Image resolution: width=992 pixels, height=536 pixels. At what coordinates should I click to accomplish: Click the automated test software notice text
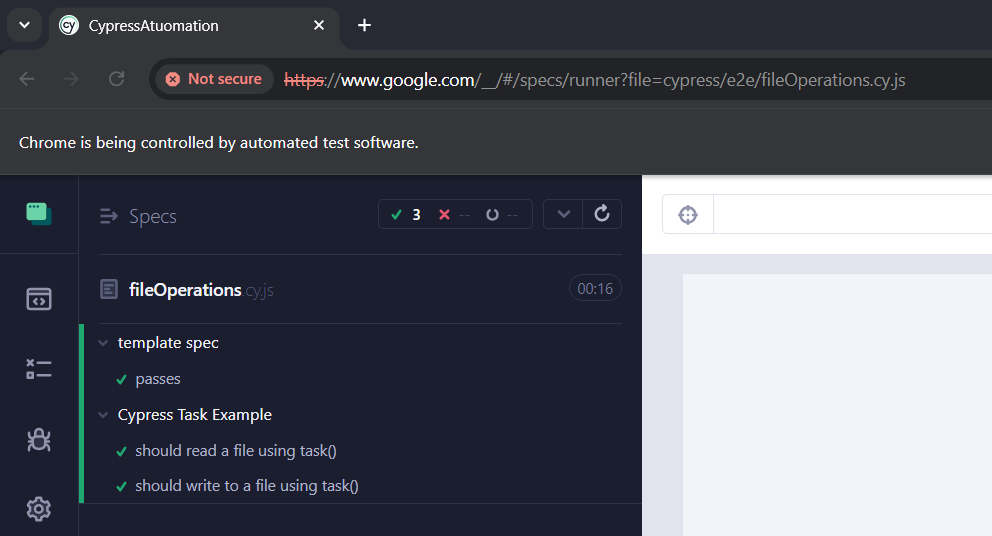click(218, 143)
